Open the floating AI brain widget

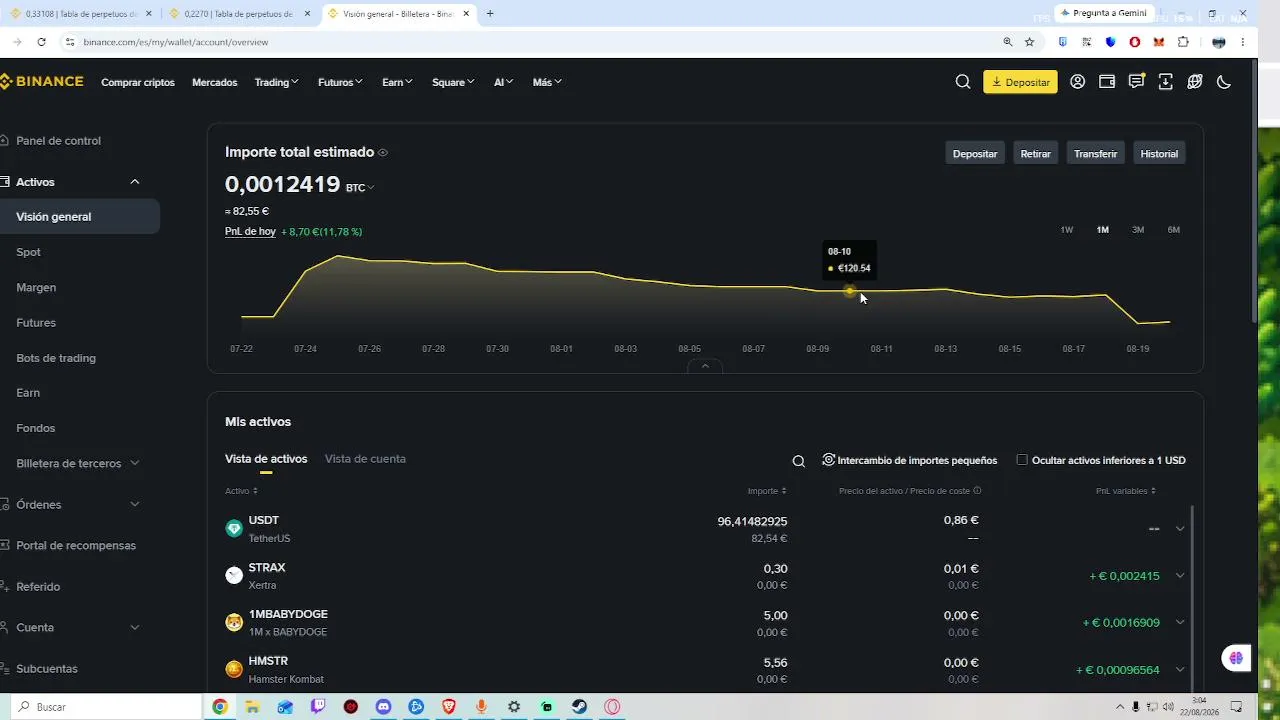tap(1236, 658)
